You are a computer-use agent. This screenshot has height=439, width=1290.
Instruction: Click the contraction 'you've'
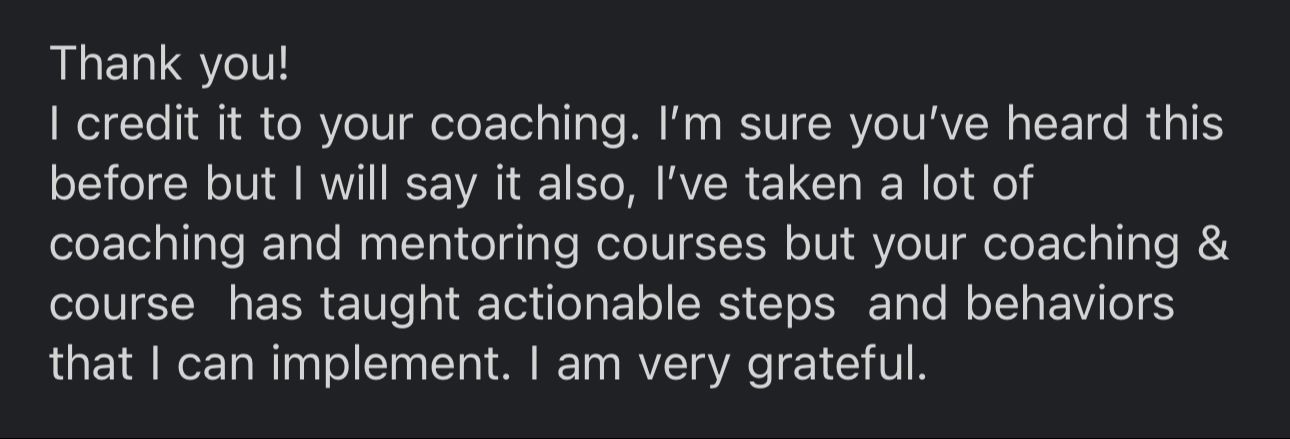tap(917, 127)
